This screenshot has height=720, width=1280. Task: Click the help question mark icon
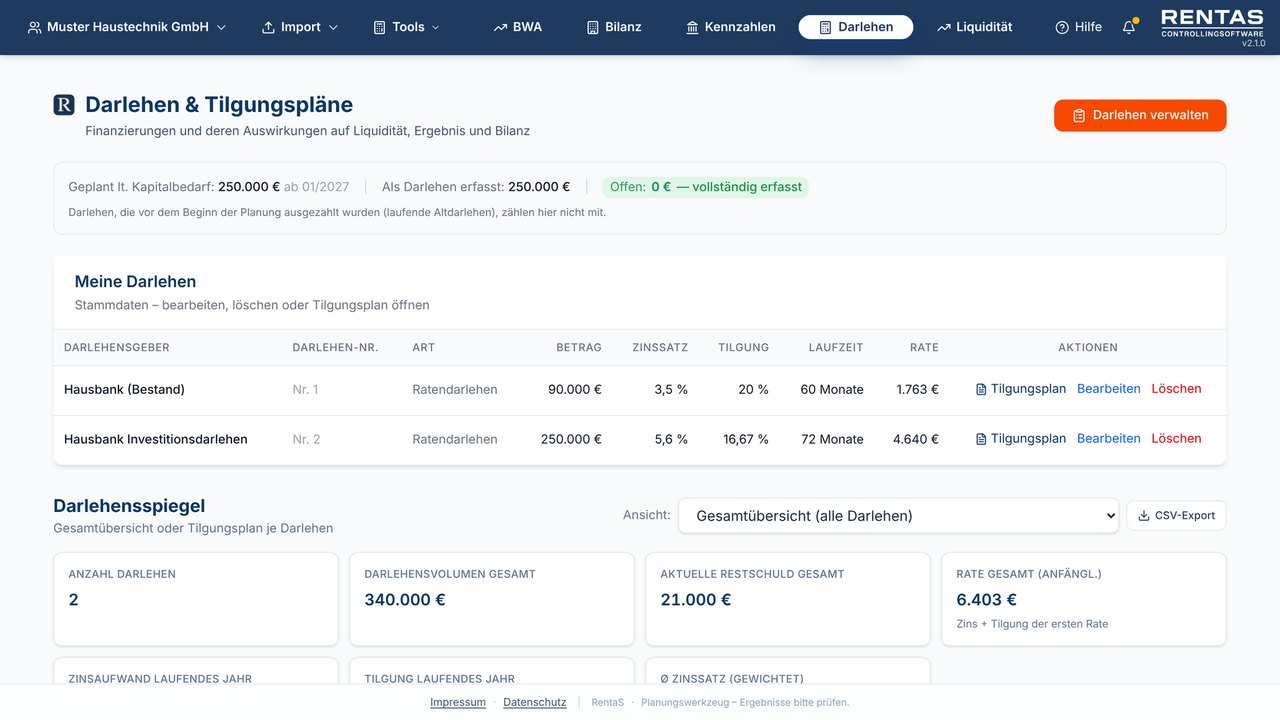(x=1062, y=27)
